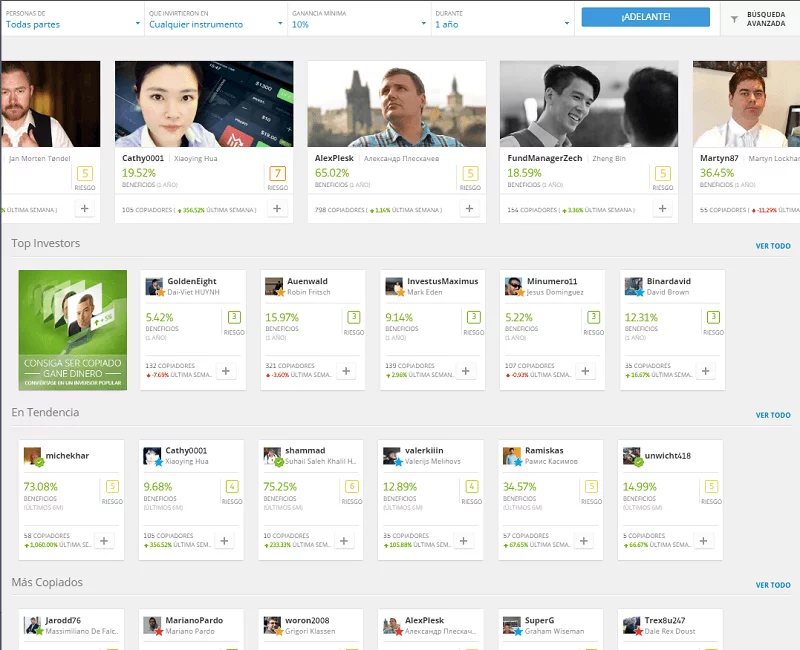Image resolution: width=800 pixels, height=650 pixels.
Task: Add FundManagerZech with plus button
Action: point(662,208)
